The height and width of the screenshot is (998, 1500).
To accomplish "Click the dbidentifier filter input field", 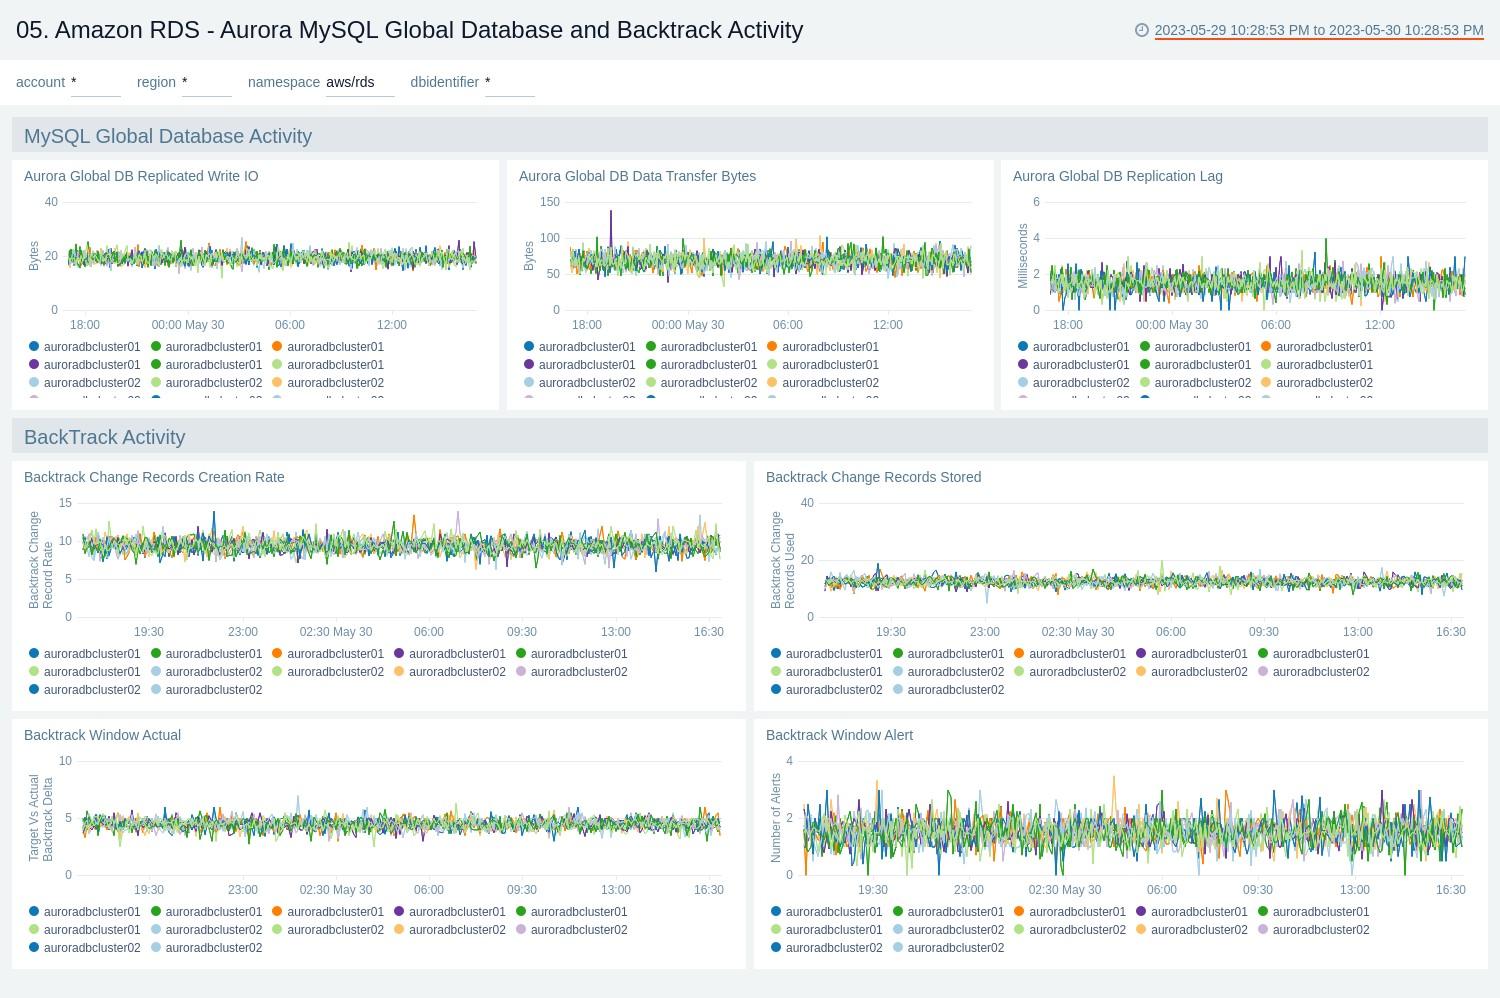I will tap(509, 82).
